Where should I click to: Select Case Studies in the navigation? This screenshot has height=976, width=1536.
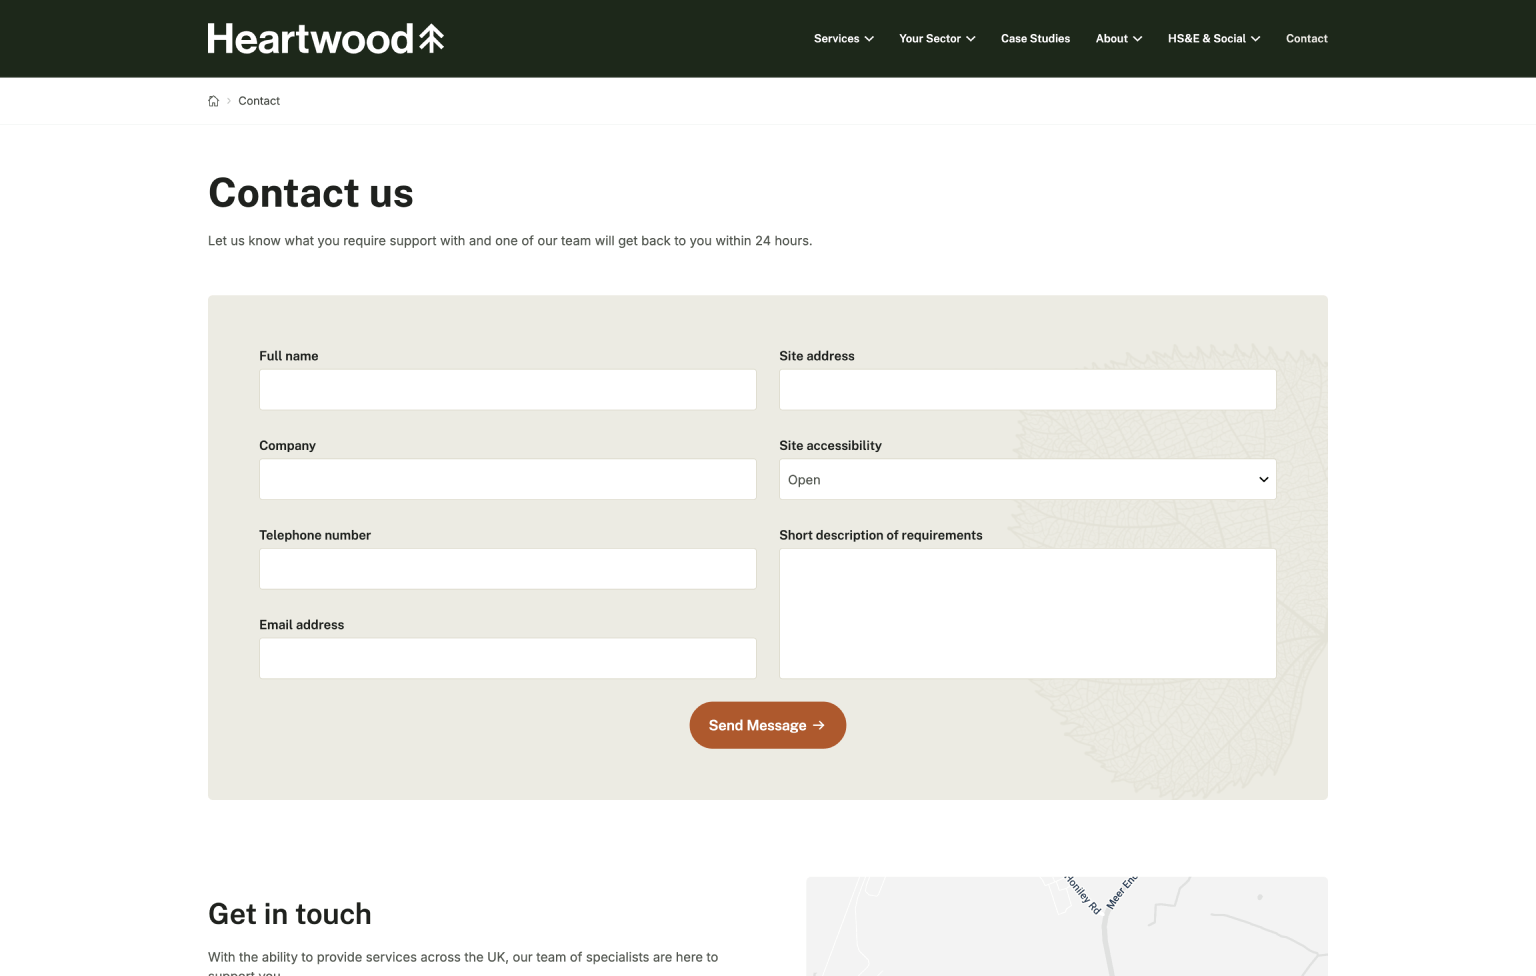[x=1035, y=39]
